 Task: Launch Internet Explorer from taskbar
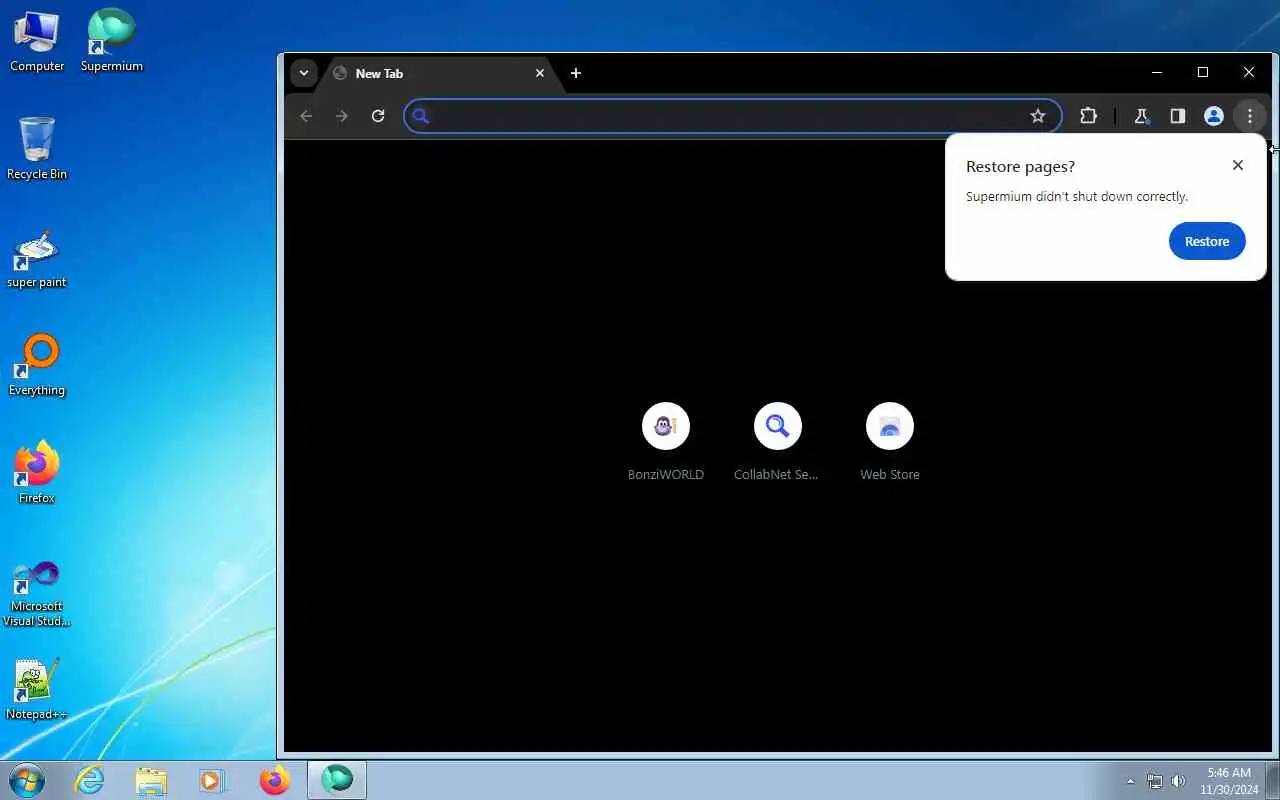[x=90, y=780]
